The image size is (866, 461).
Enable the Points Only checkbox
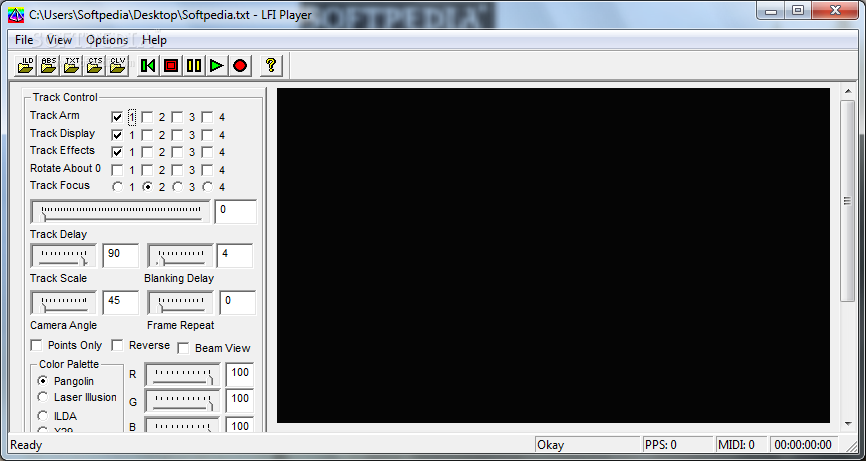(x=36, y=346)
